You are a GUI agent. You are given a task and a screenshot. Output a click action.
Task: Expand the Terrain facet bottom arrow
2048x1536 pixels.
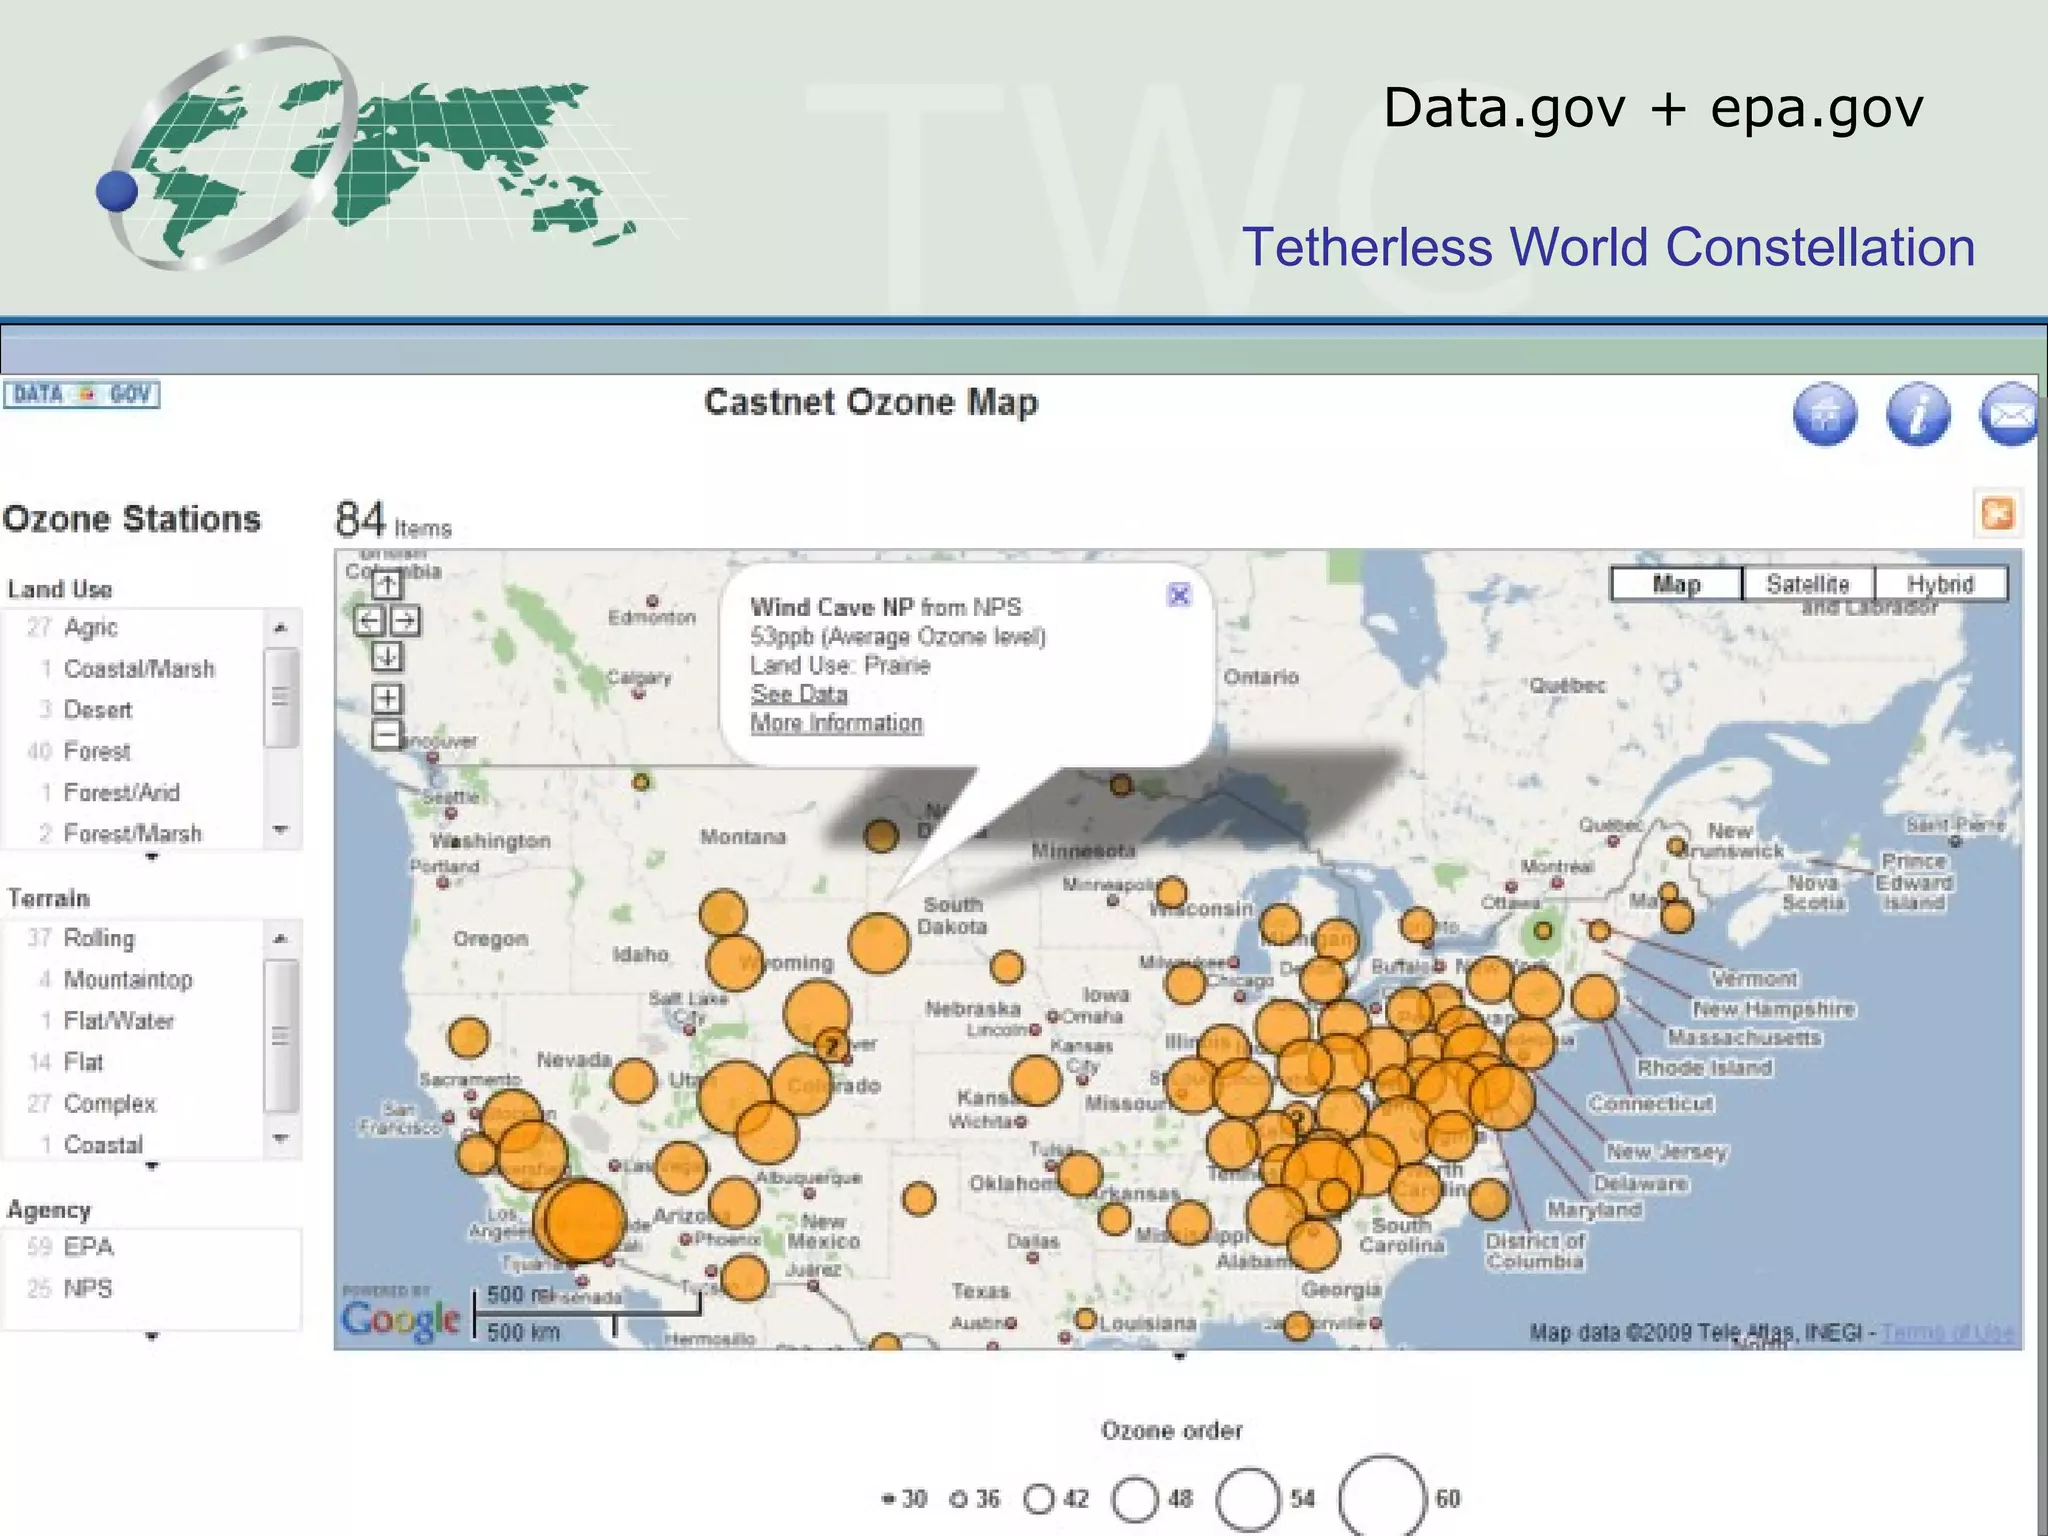152,1166
